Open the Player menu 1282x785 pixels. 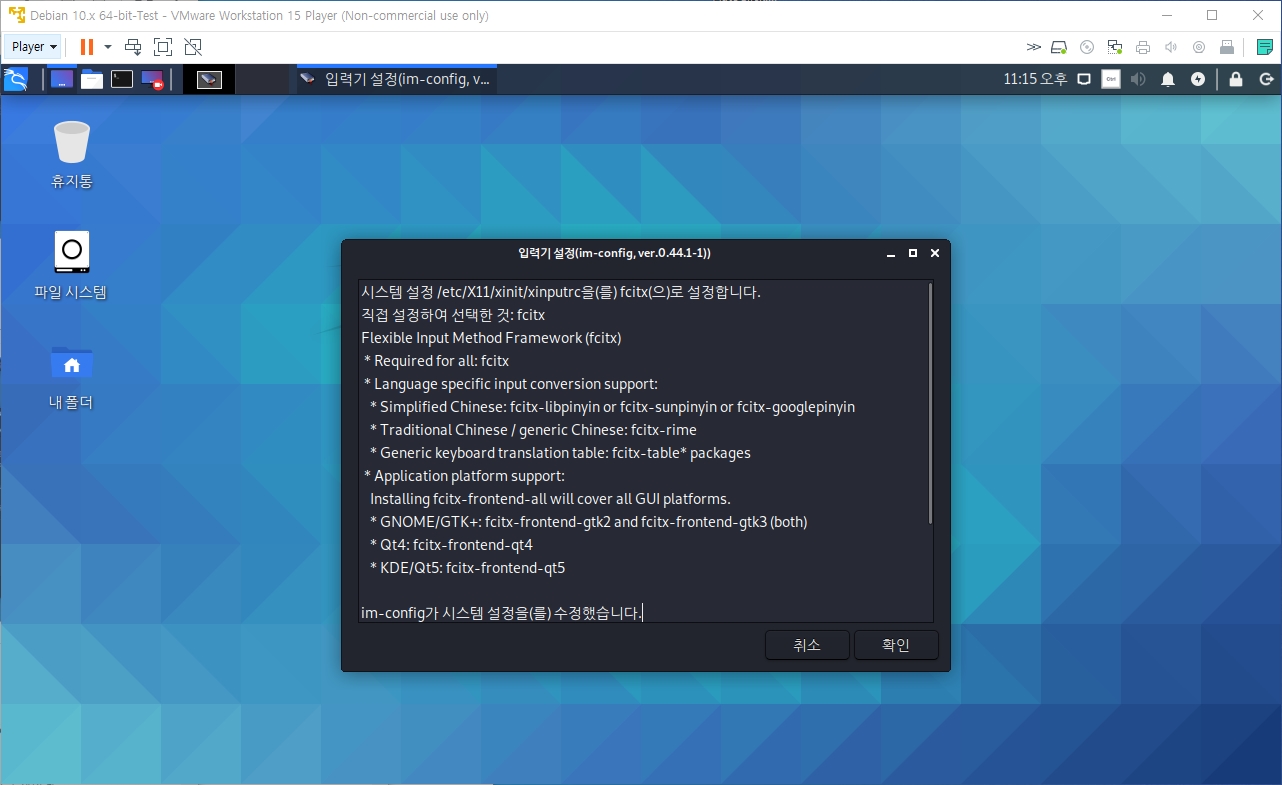(x=33, y=46)
